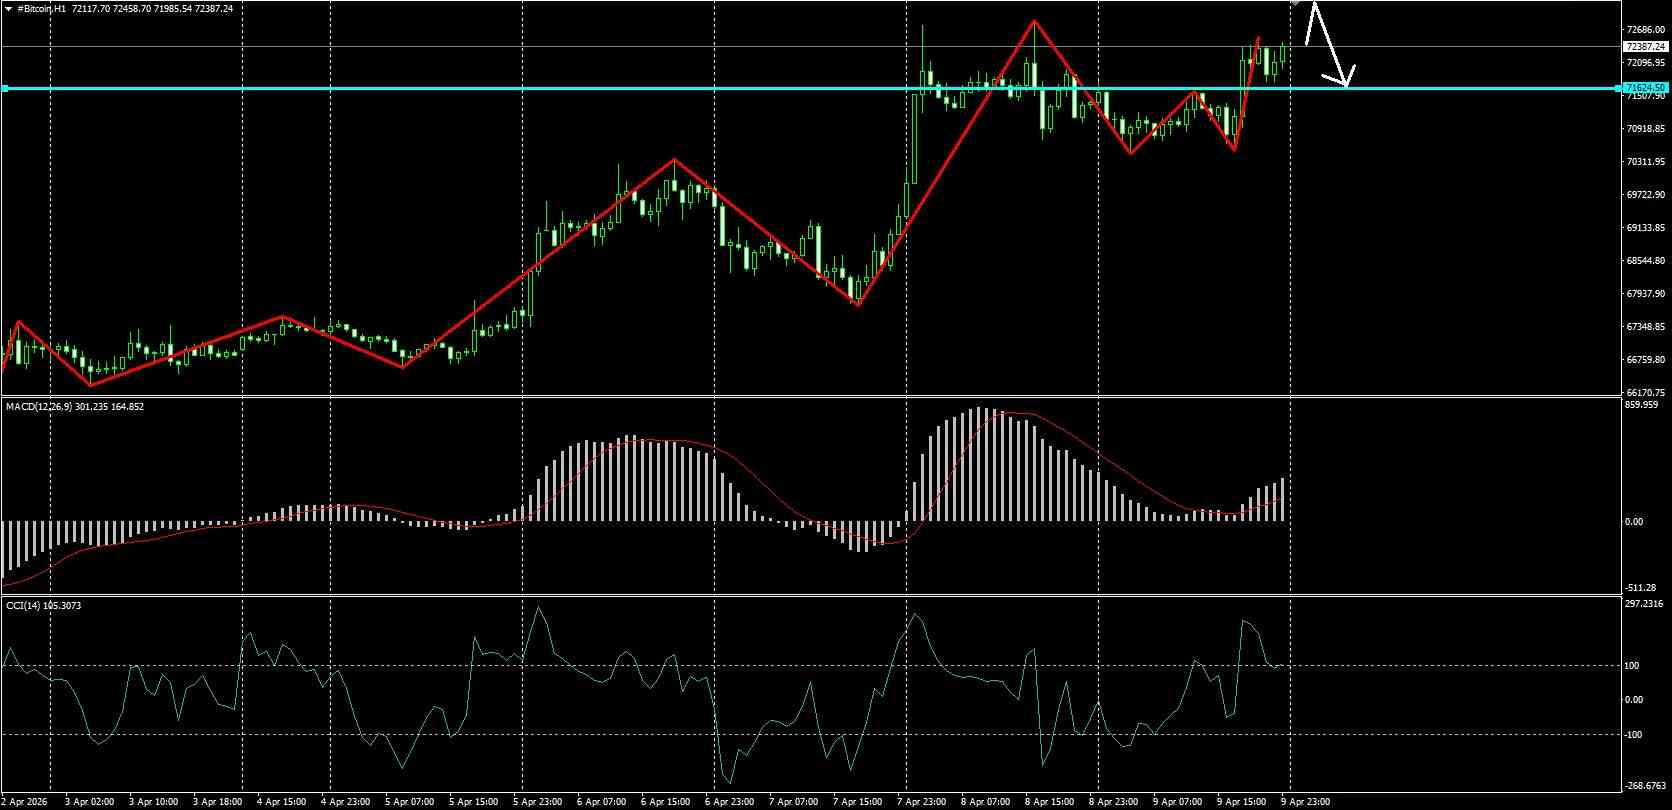Click time axis label 5 Apr 23:00

[x=537, y=802]
